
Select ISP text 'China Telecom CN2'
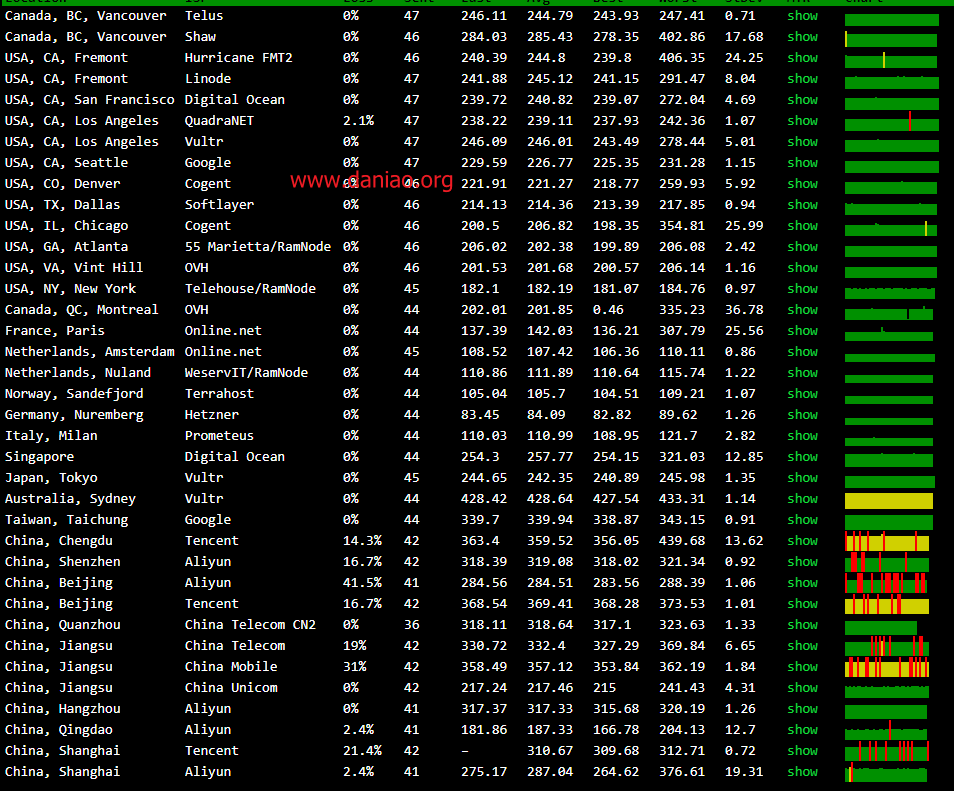point(250,624)
